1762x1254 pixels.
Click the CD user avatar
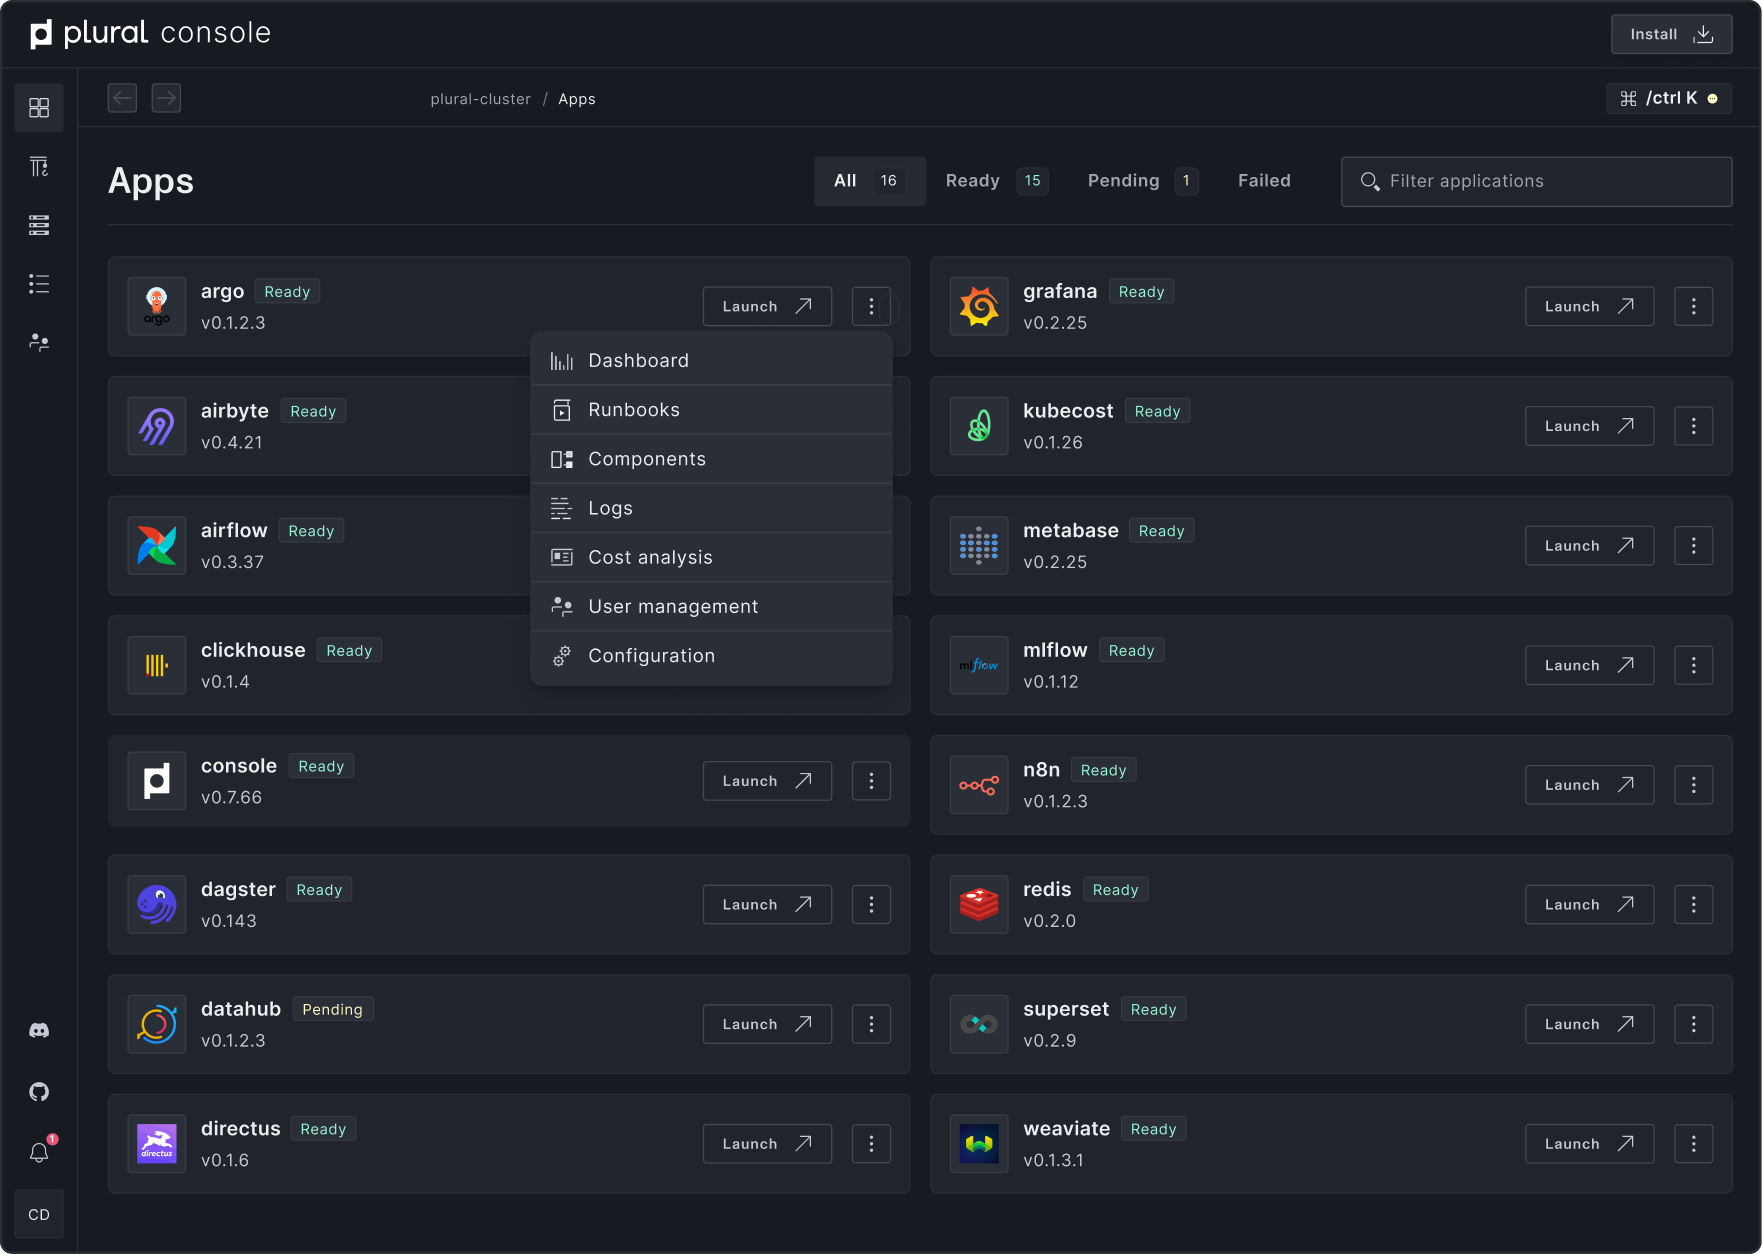[x=39, y=1214]
